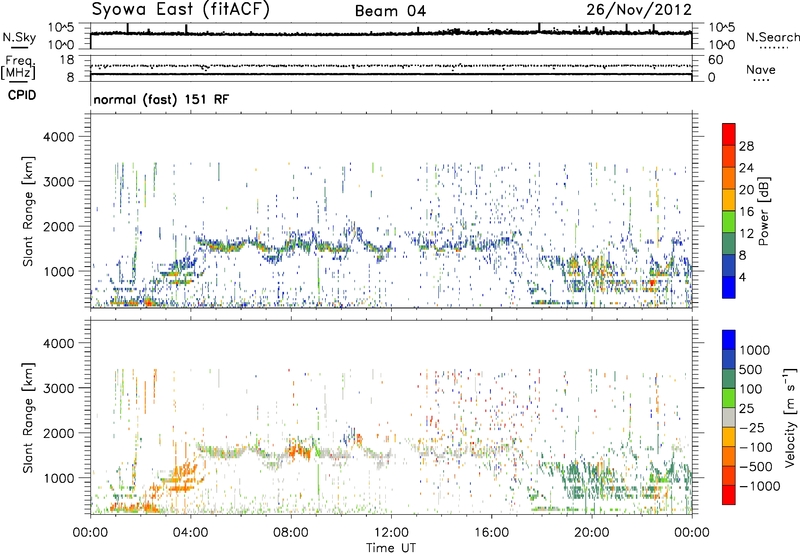The height and width of the screenshot is (554, 800).
Task: Click the 100 tick on velocity scale
Action: click(751, 389)
